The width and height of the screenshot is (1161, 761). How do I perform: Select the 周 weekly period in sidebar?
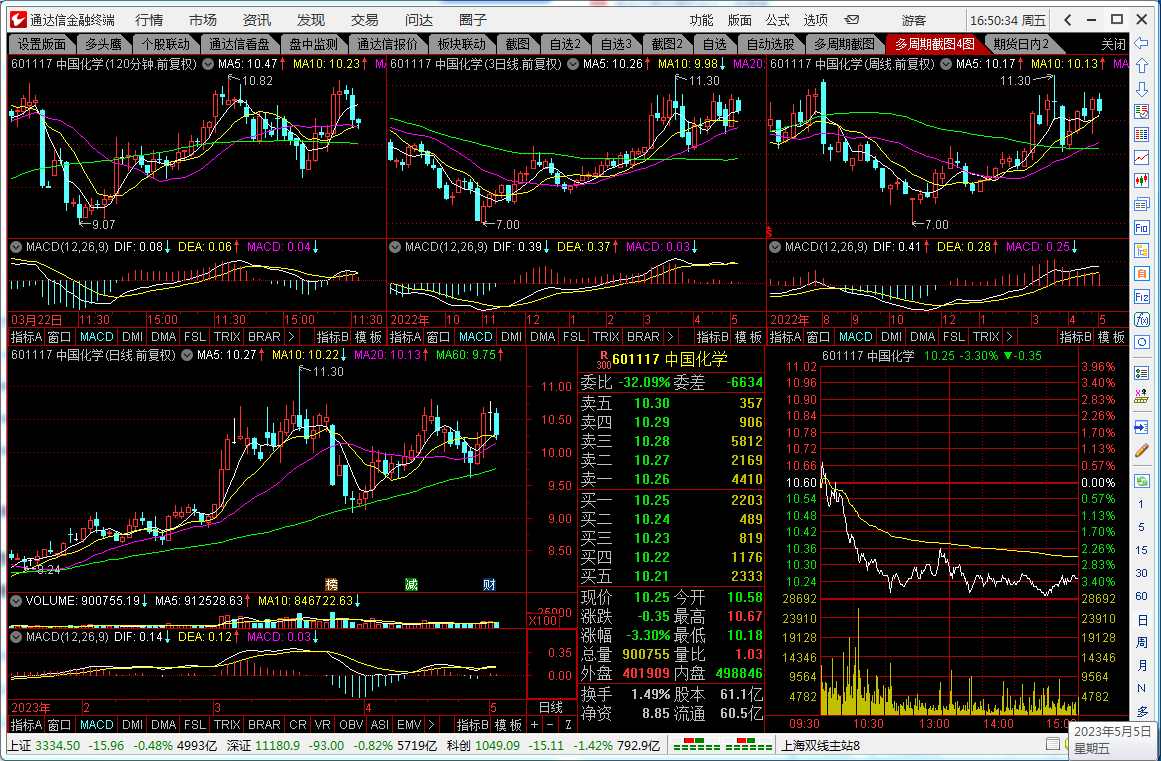pos(1141,643)
